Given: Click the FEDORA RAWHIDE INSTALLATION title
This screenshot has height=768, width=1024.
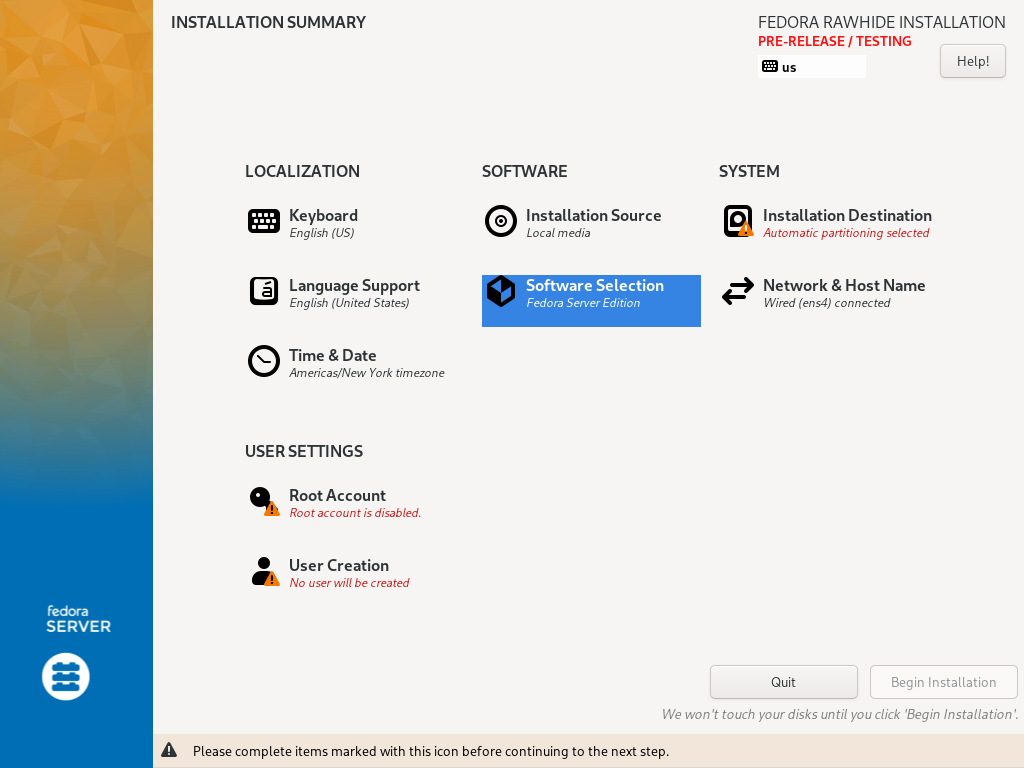Looking at the screenshot, I should tap(882, 22).
